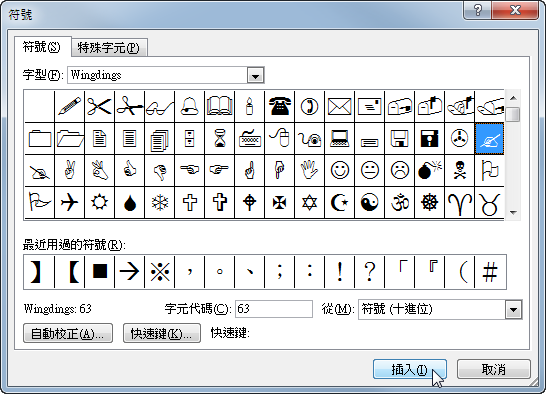The width and height of the screenshot is (546, 394).
Task: Choose the recent colon symbol
Action: [309, 272]
